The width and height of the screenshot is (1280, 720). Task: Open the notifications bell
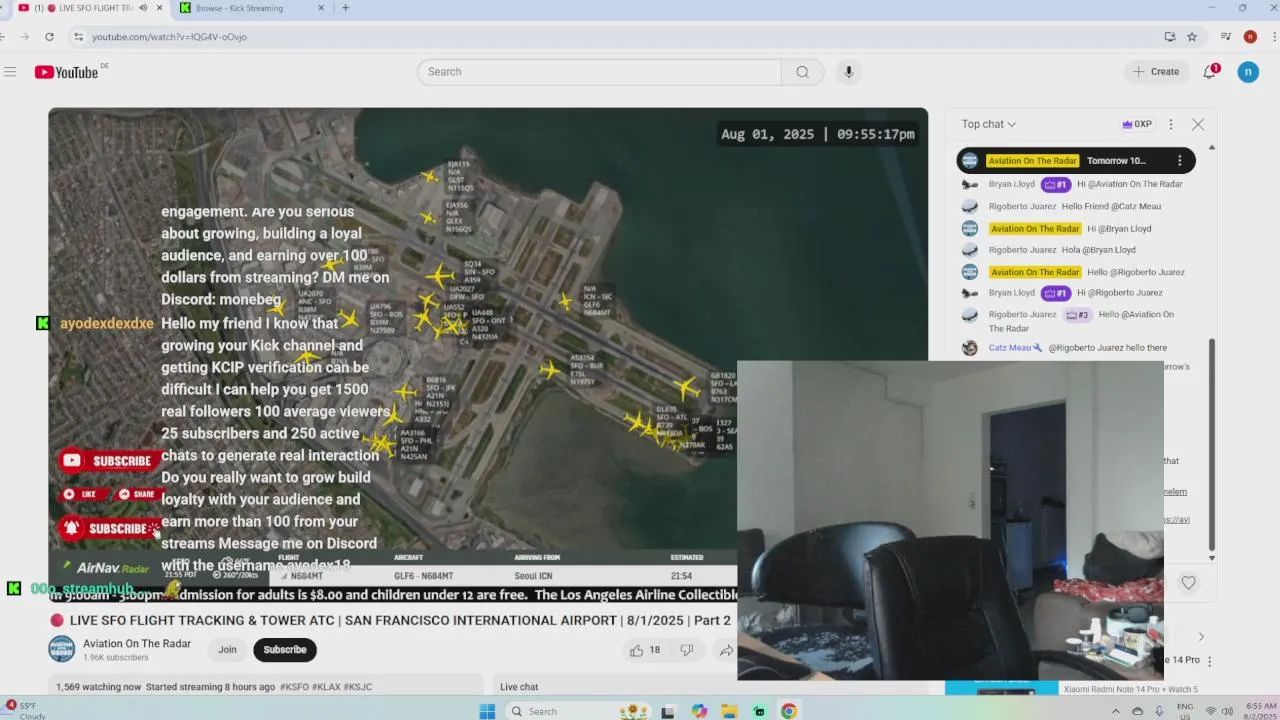1209,72
